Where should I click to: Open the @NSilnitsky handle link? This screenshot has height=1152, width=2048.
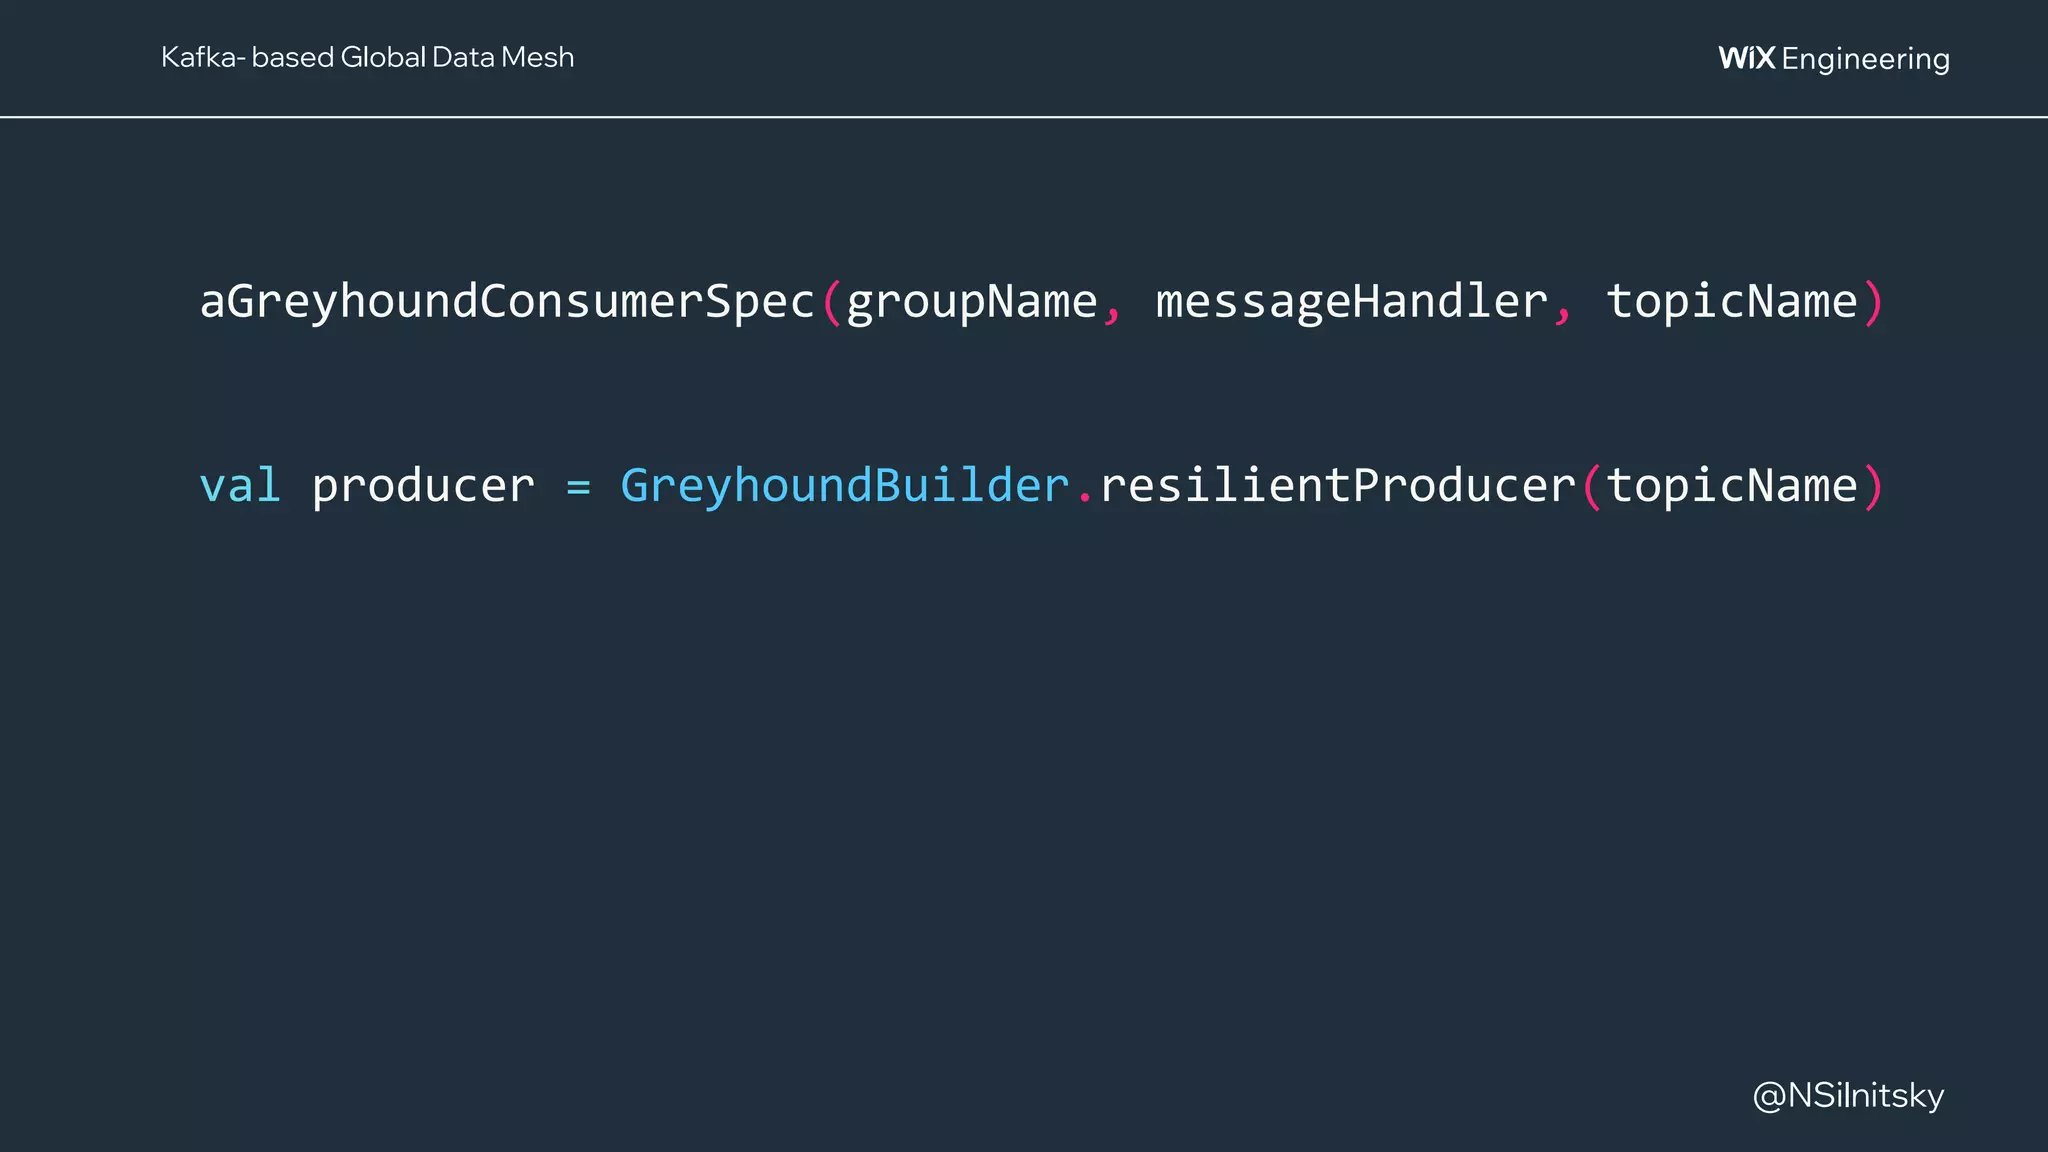tap(1848, 1095)
